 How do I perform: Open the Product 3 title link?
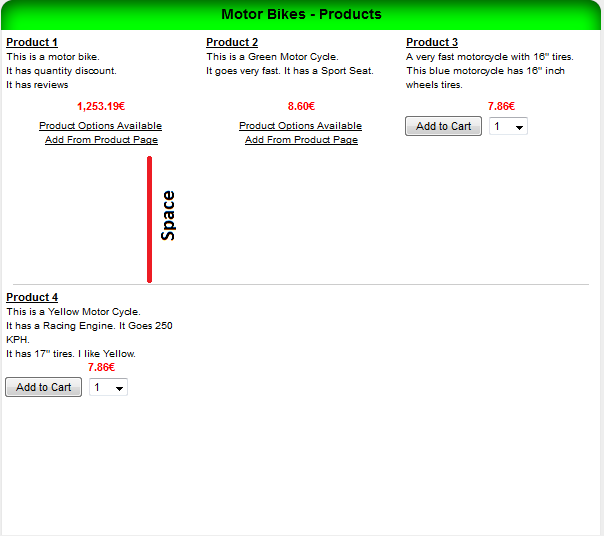[432, 42]
